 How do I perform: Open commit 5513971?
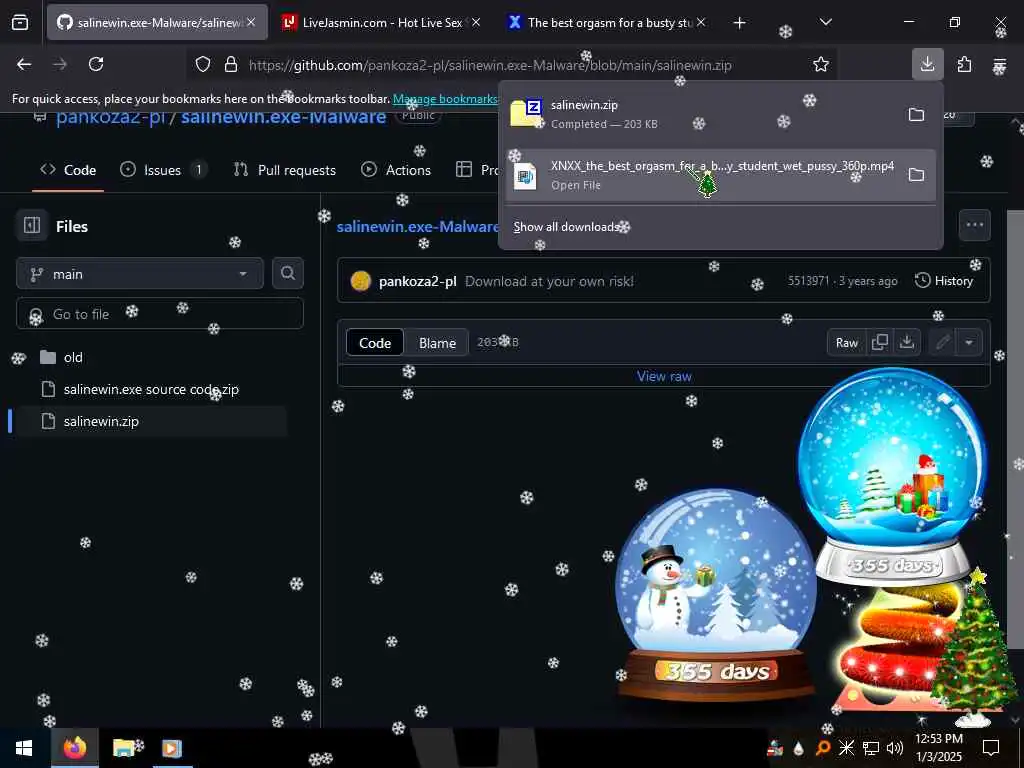(x=808, y=281)
